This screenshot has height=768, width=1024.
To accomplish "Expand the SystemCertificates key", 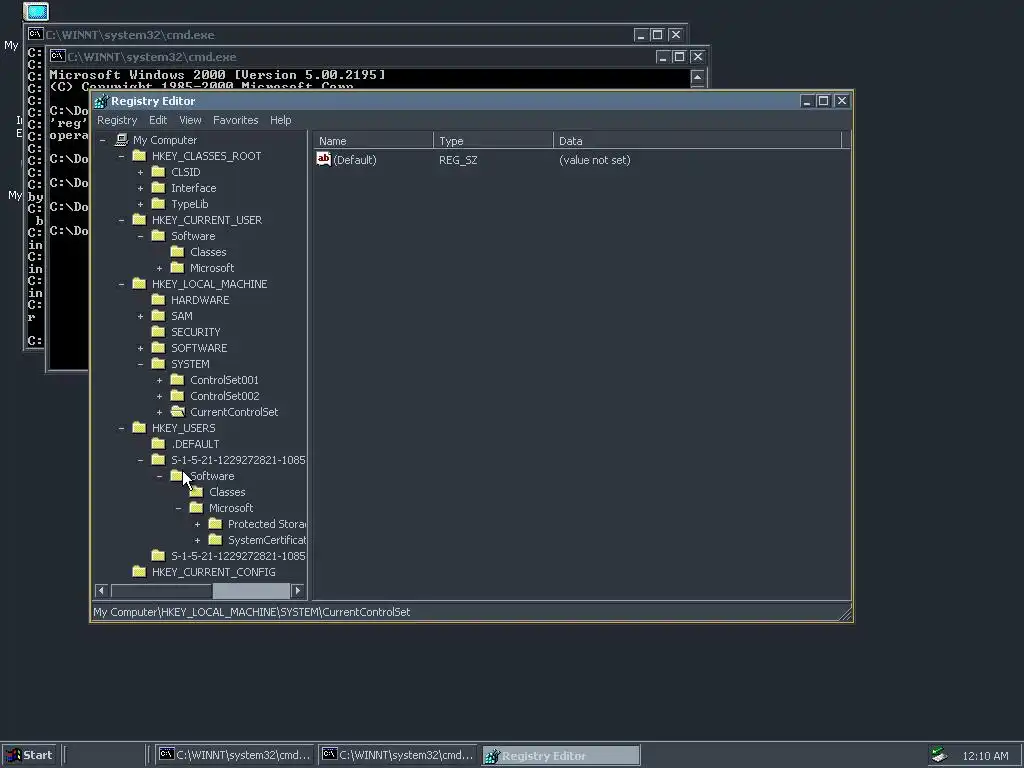I will coord(197,540).
